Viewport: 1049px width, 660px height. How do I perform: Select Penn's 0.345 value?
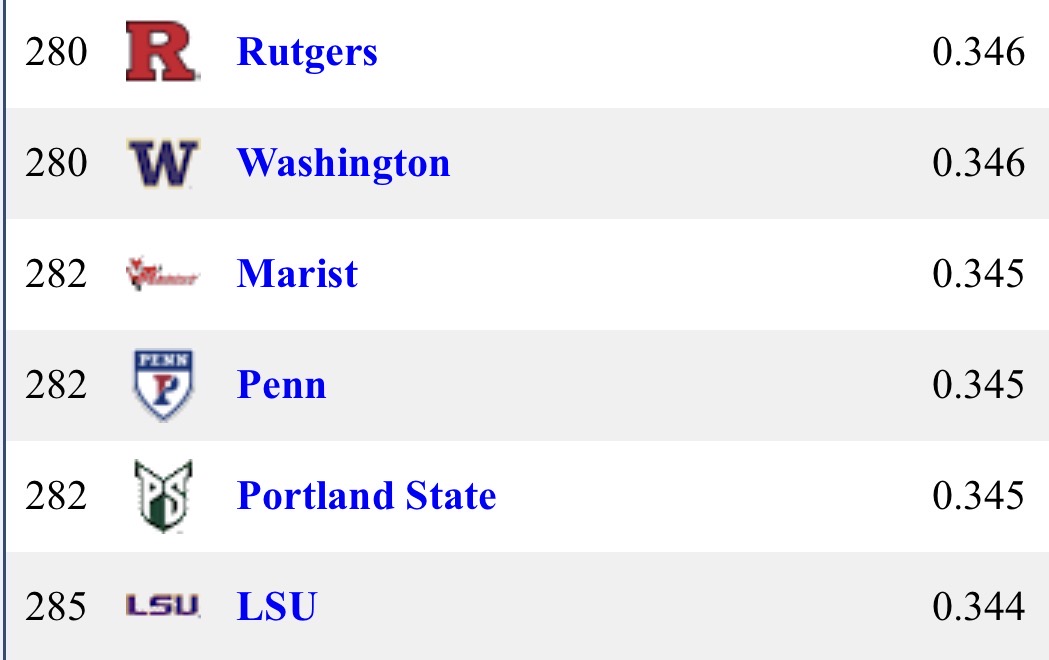[978, 385]
